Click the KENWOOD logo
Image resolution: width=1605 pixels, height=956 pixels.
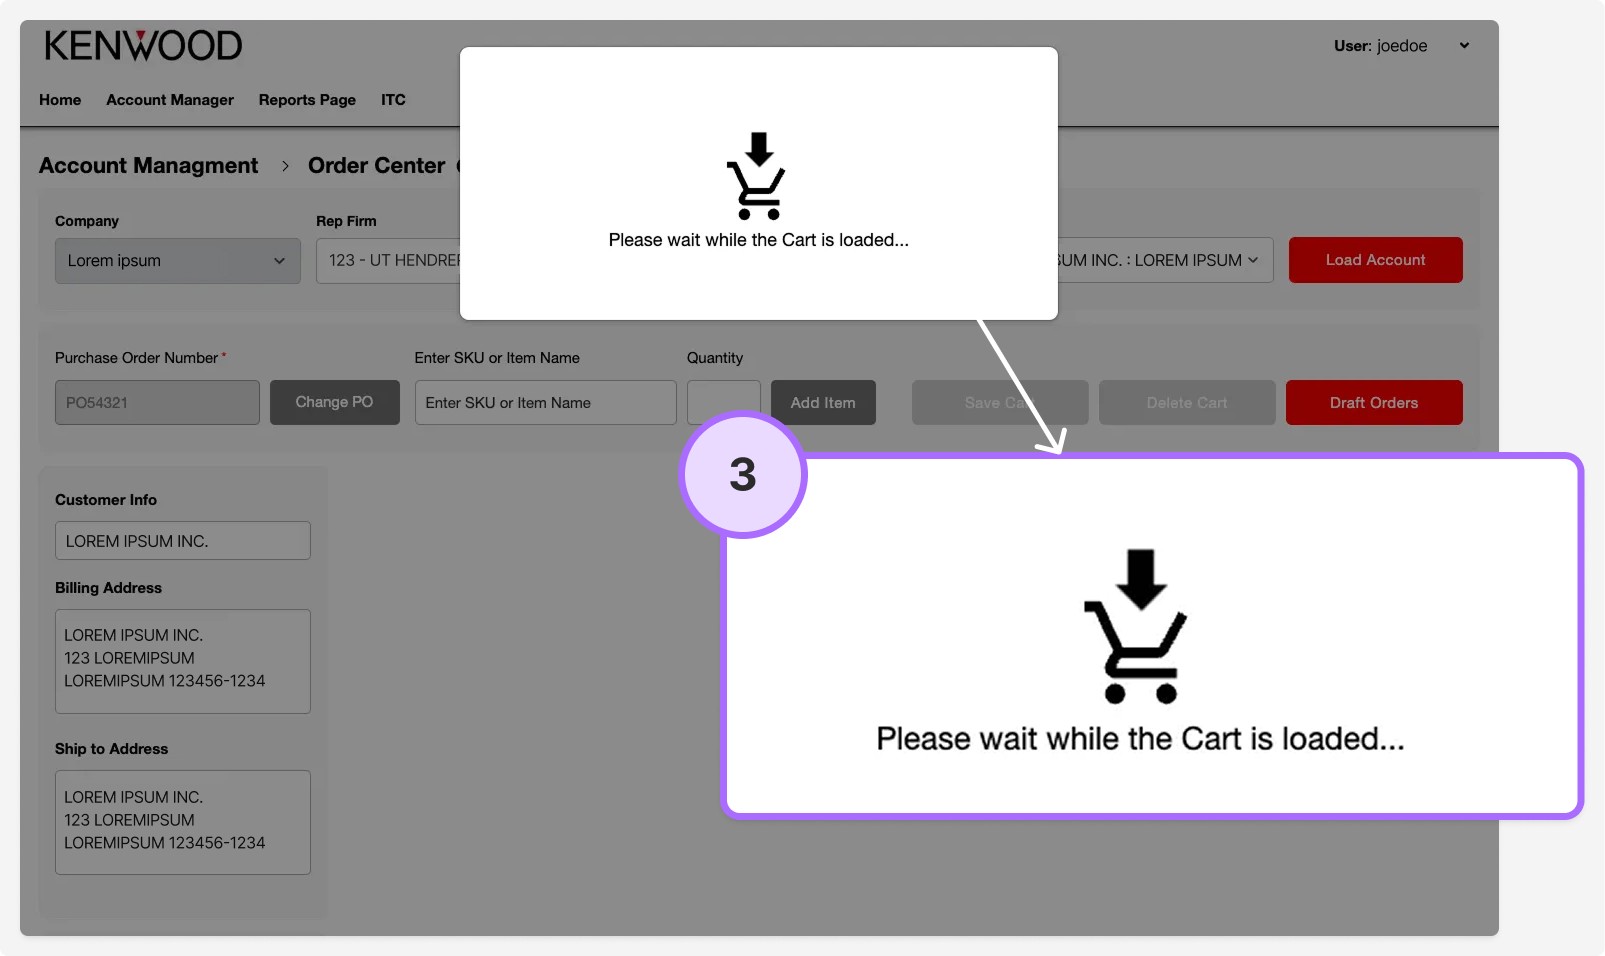pos(143,45)
